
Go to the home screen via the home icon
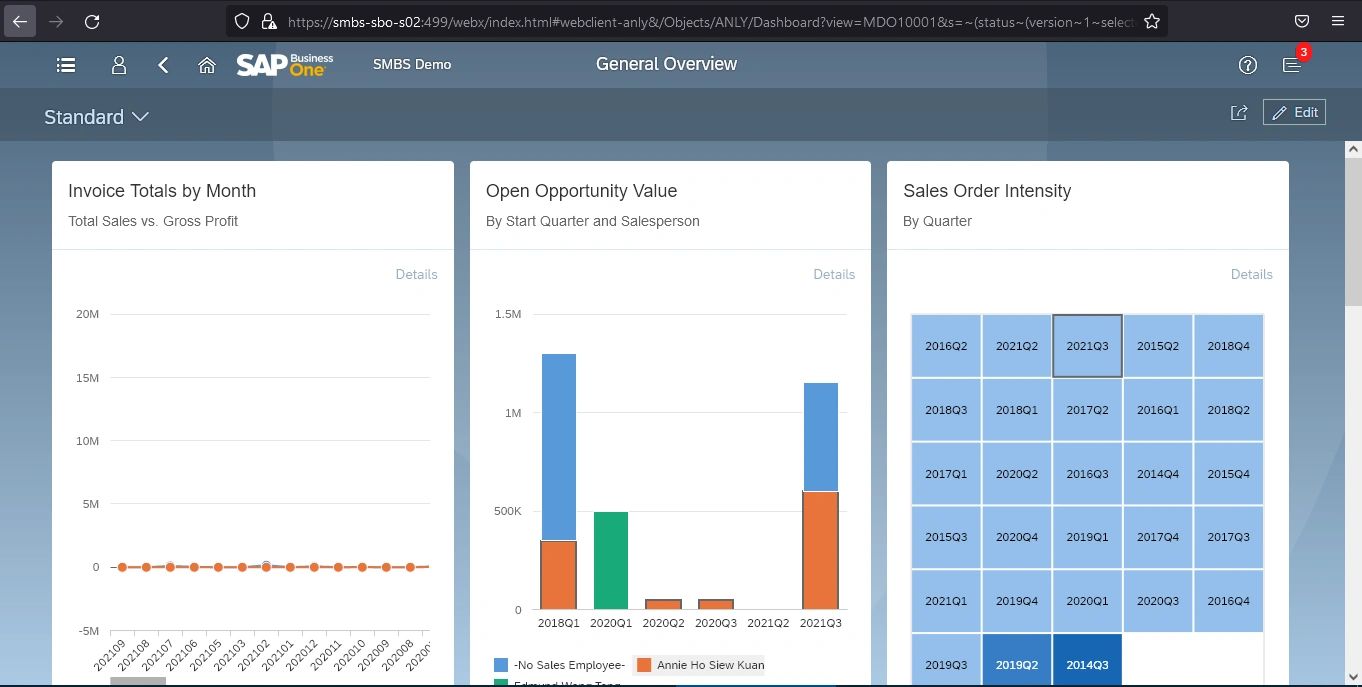coord(207,64)
